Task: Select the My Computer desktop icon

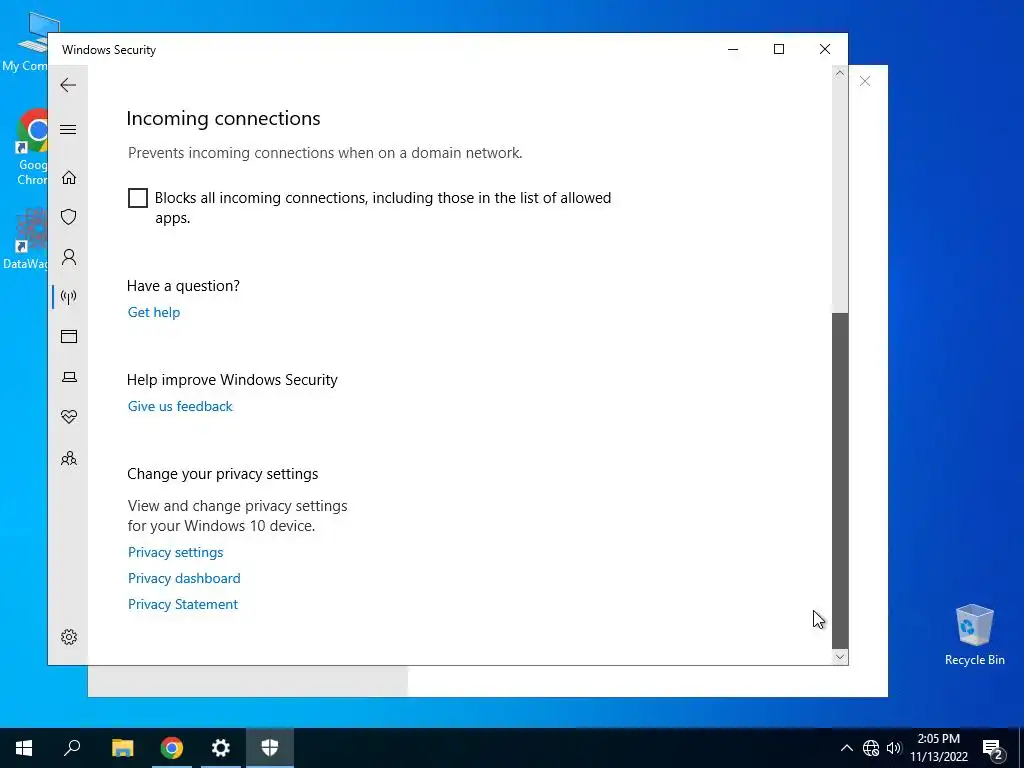Action: point(26,42)
